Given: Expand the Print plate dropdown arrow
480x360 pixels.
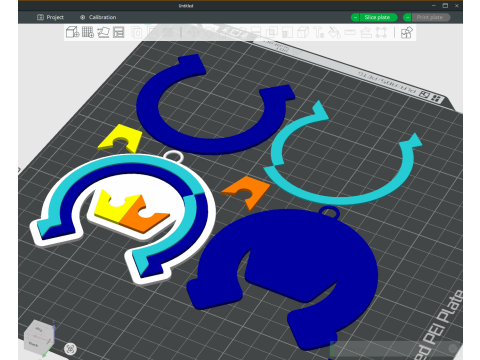Looking at the screenshot, I should coord(407,17).
